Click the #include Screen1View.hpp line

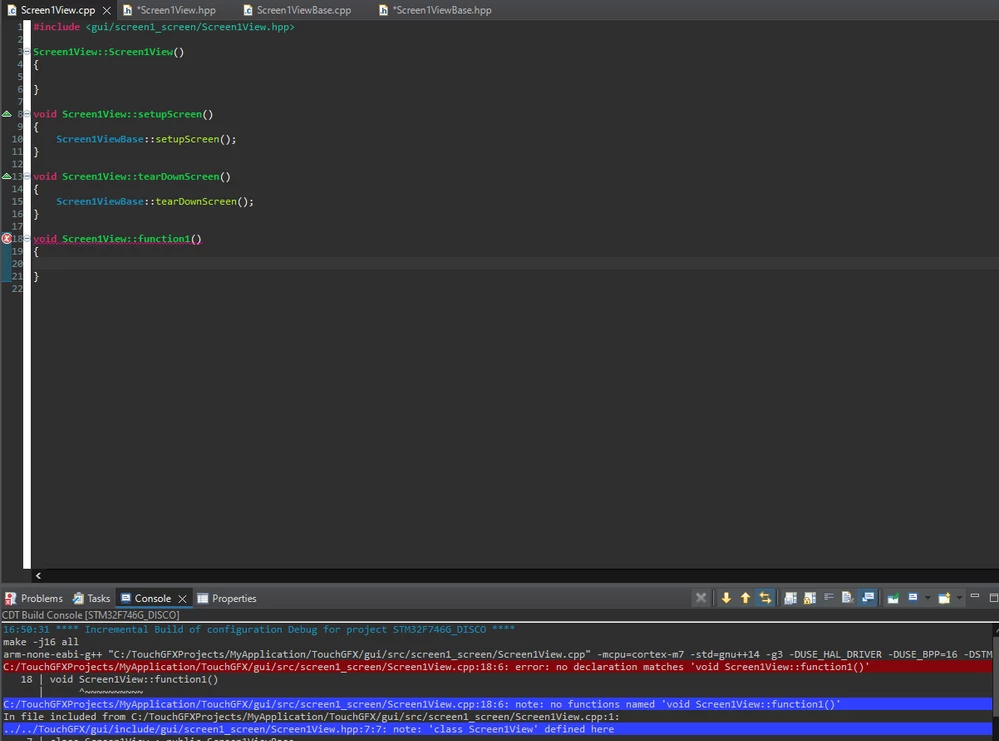coord(164,27)
